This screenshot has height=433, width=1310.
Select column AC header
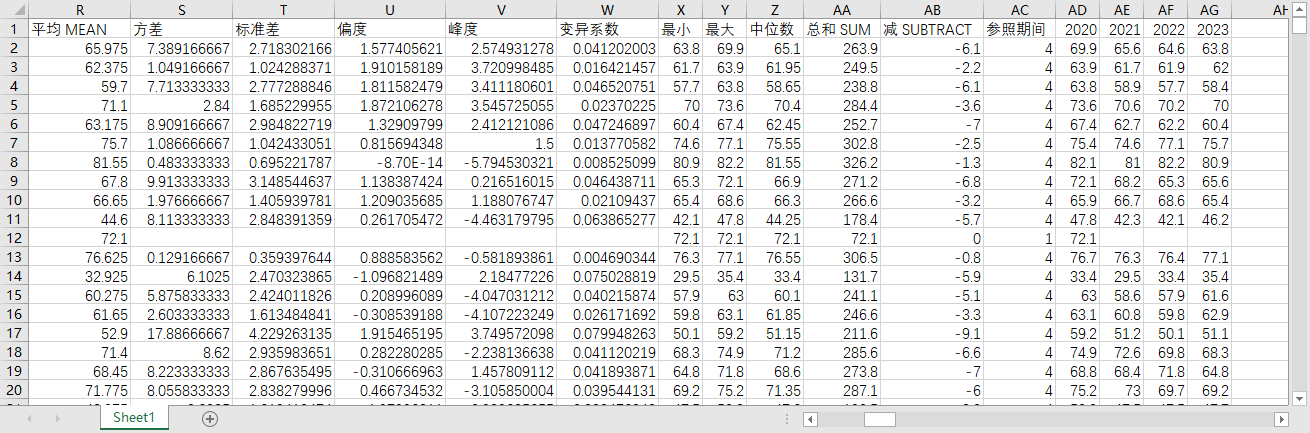(x=1019, y=9)
